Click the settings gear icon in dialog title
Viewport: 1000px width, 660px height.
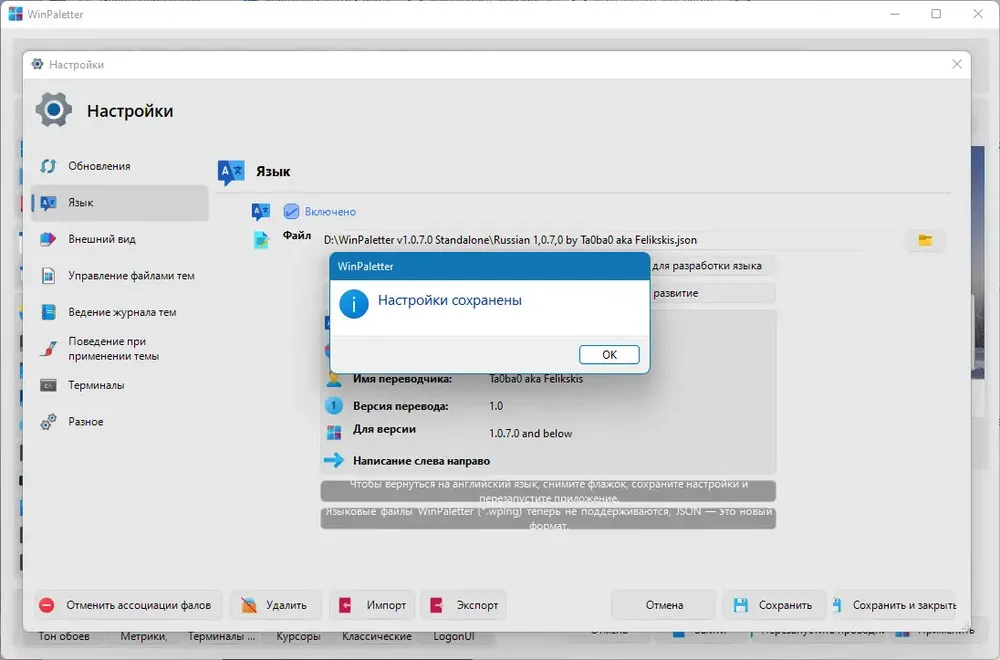pyautogui.click(x=37, y=64)
